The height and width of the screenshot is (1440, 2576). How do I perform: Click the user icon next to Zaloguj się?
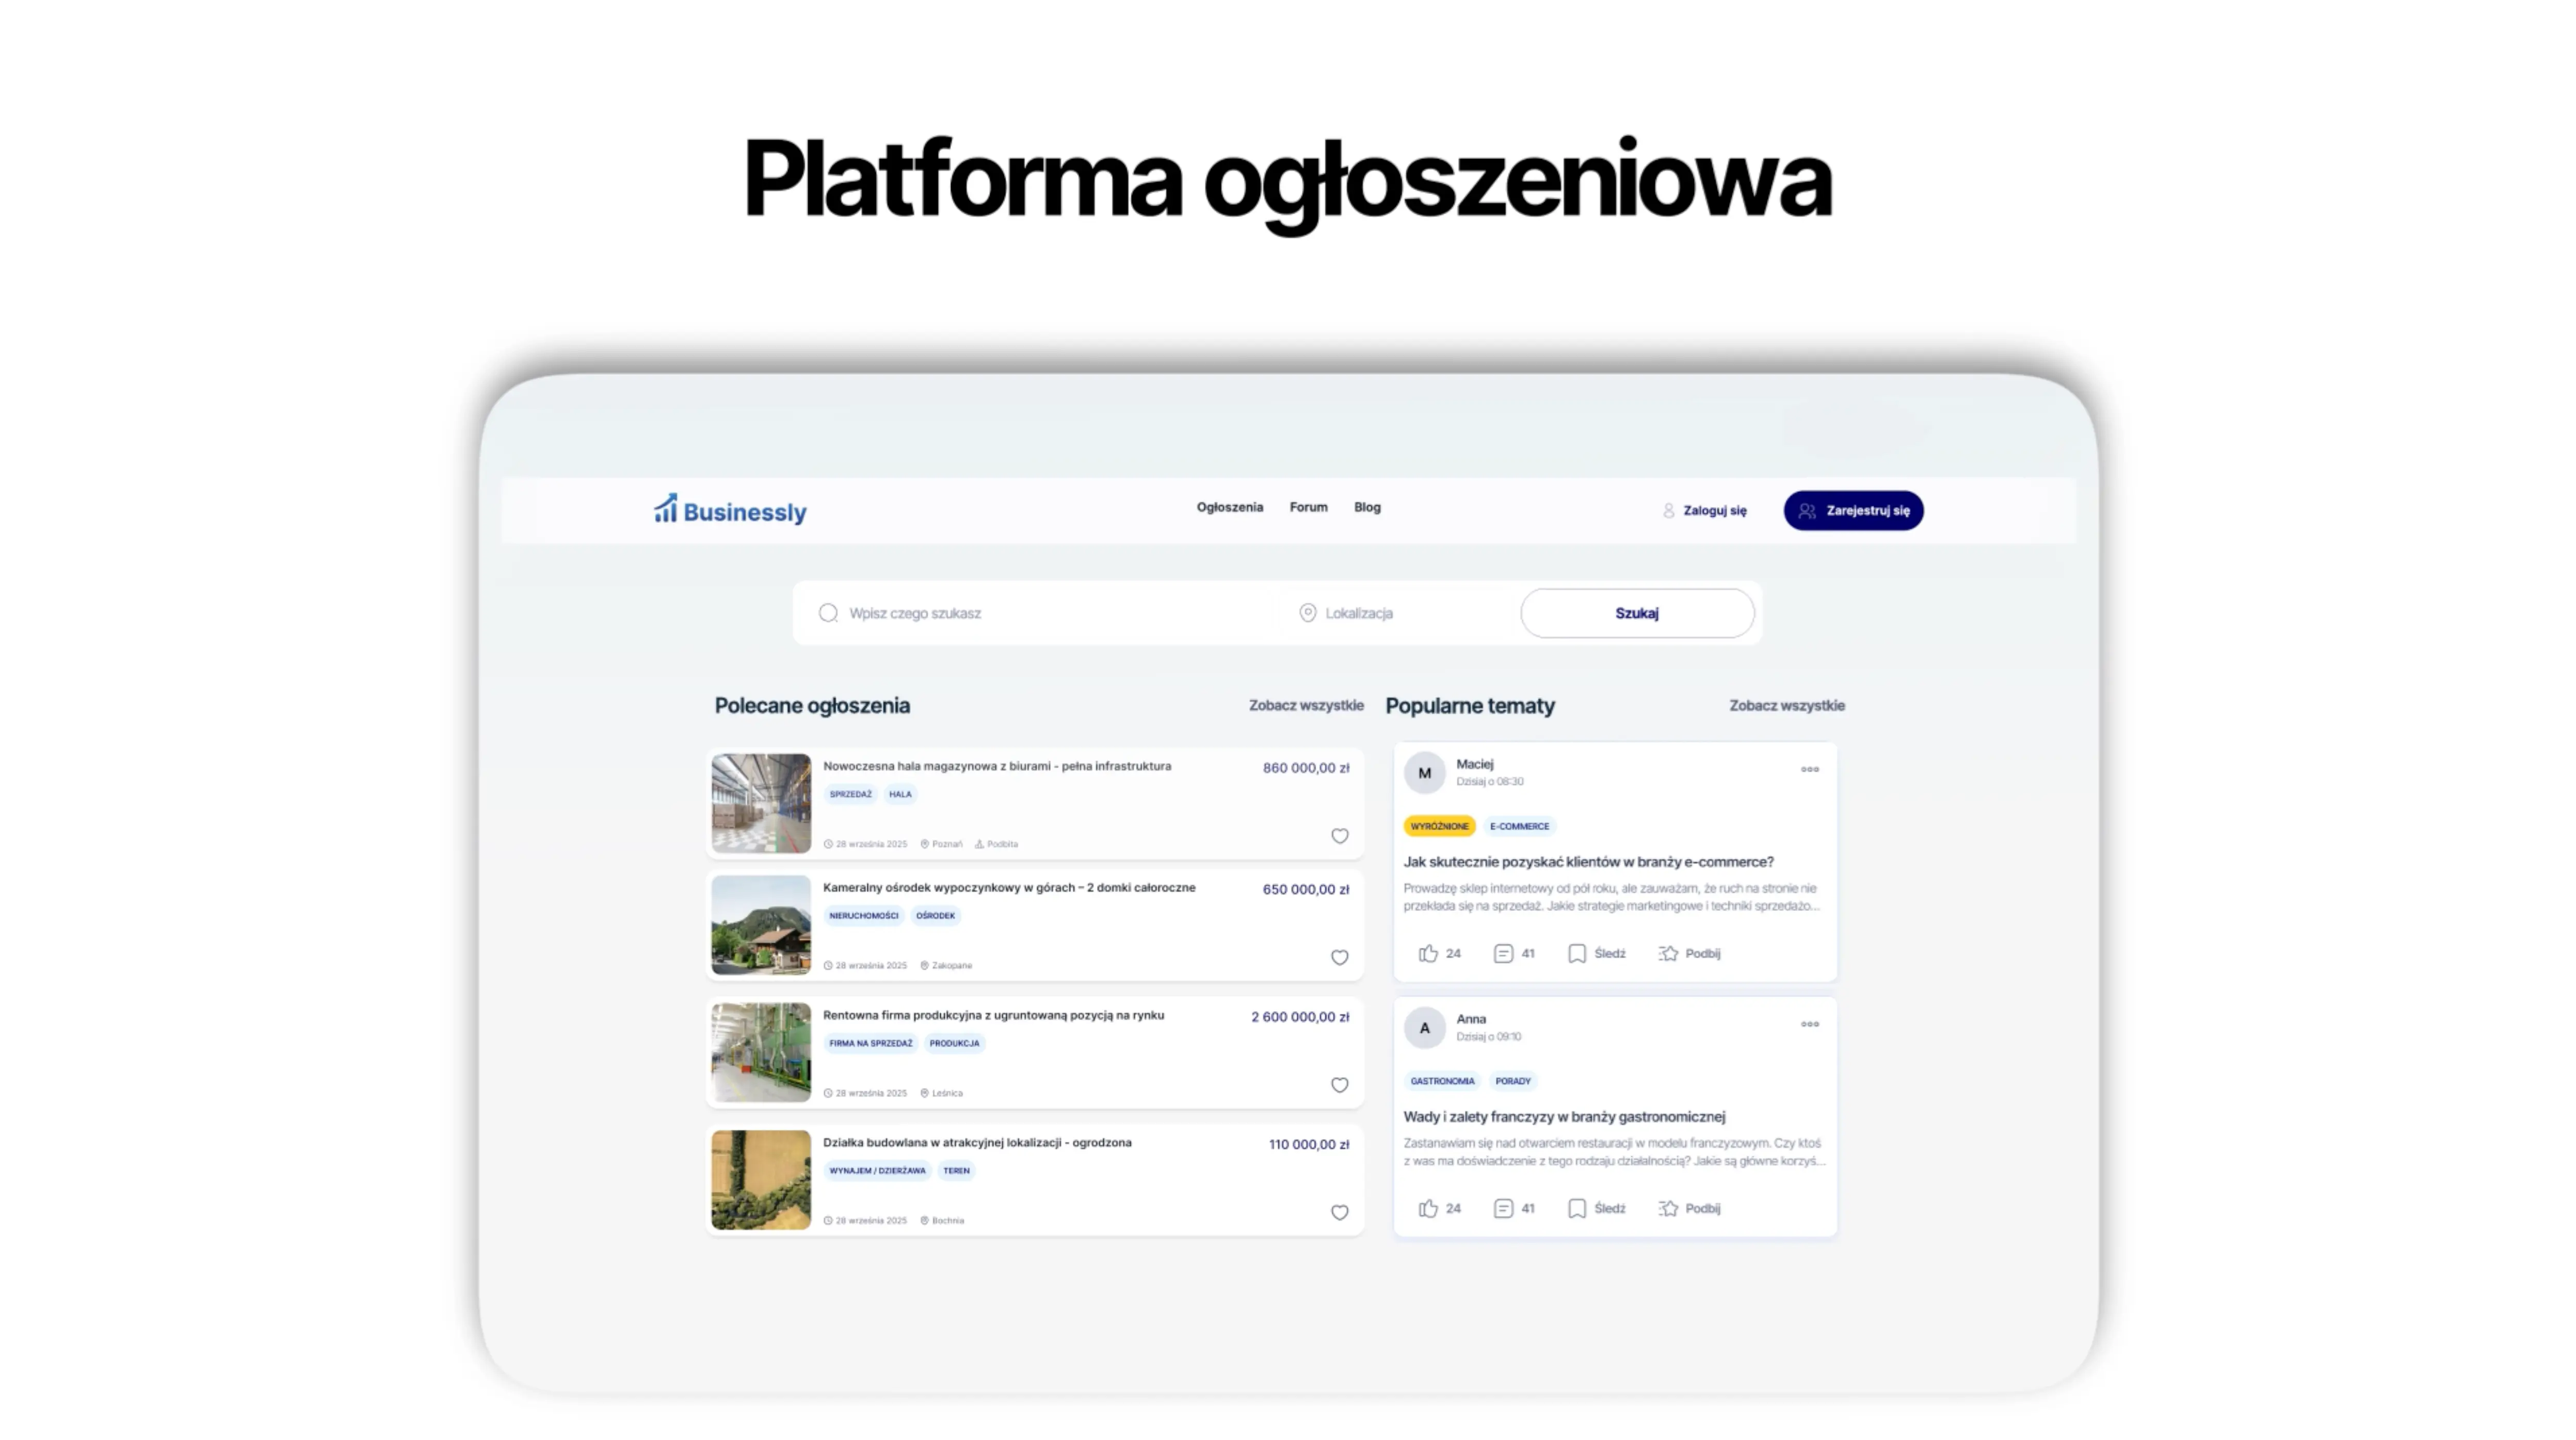pos(1668,510)
